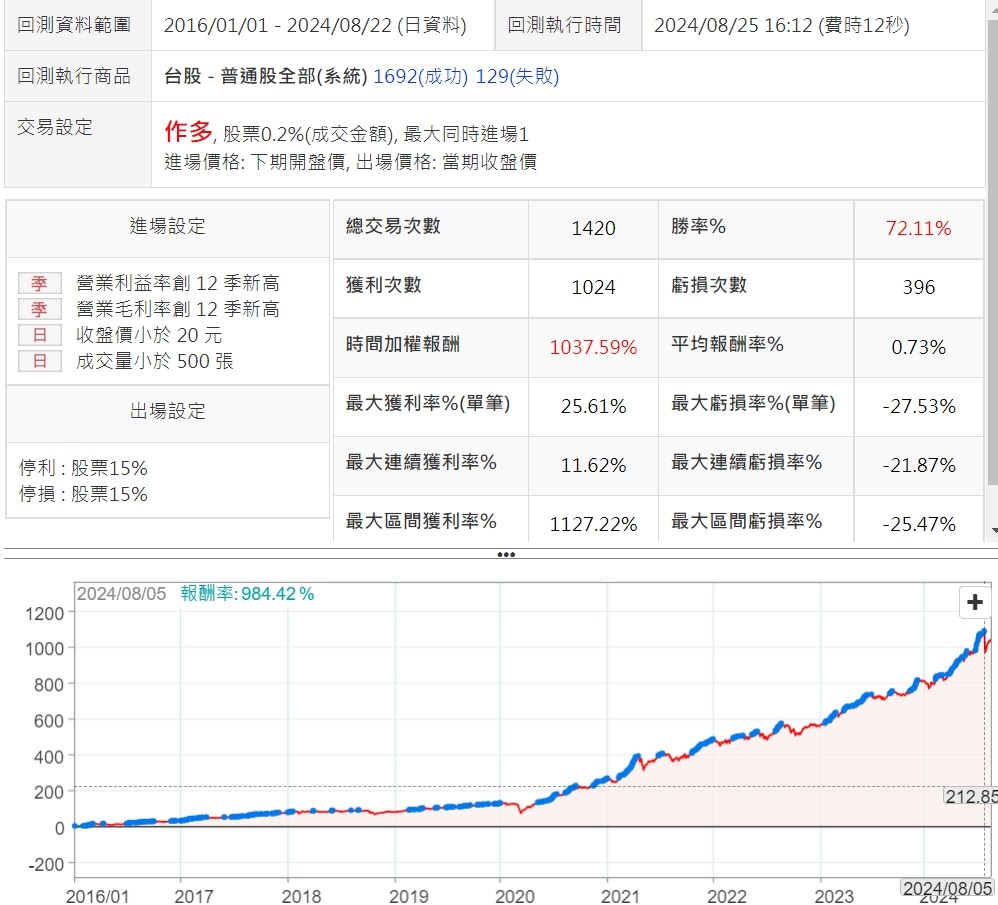This screenshot has width=998, height=905.
Task: Click the 2024/08/05 date marker below chart
Action: click(x=948, y=887)
